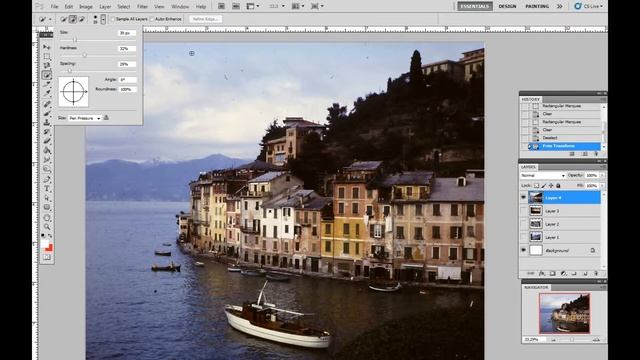The image size is (640, 360).
Task: Select the Type tool
Action: pyautogui.click(x=47, y=189)
